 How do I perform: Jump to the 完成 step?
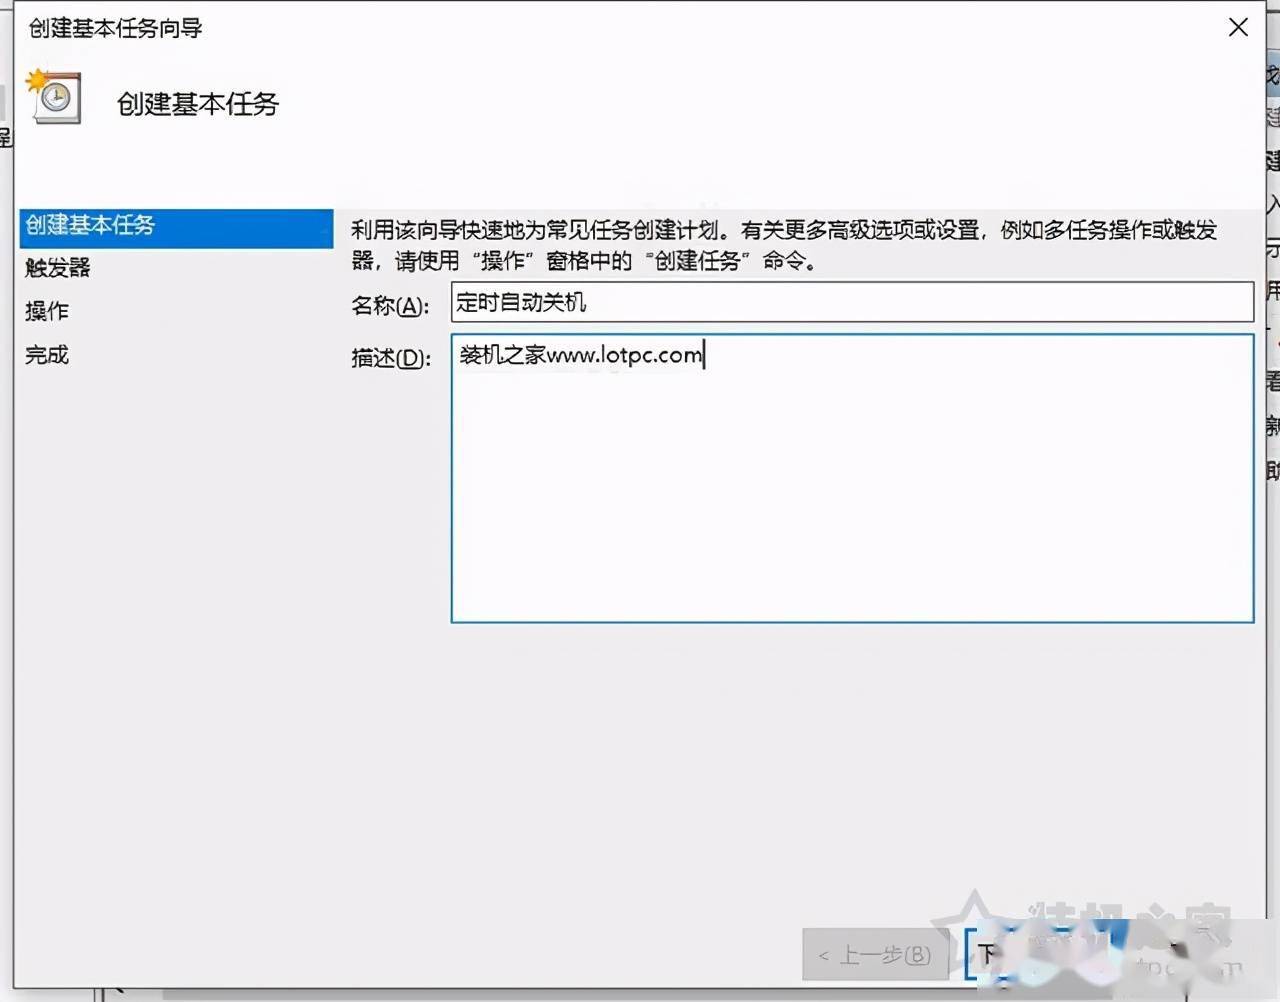click(47, 355)
